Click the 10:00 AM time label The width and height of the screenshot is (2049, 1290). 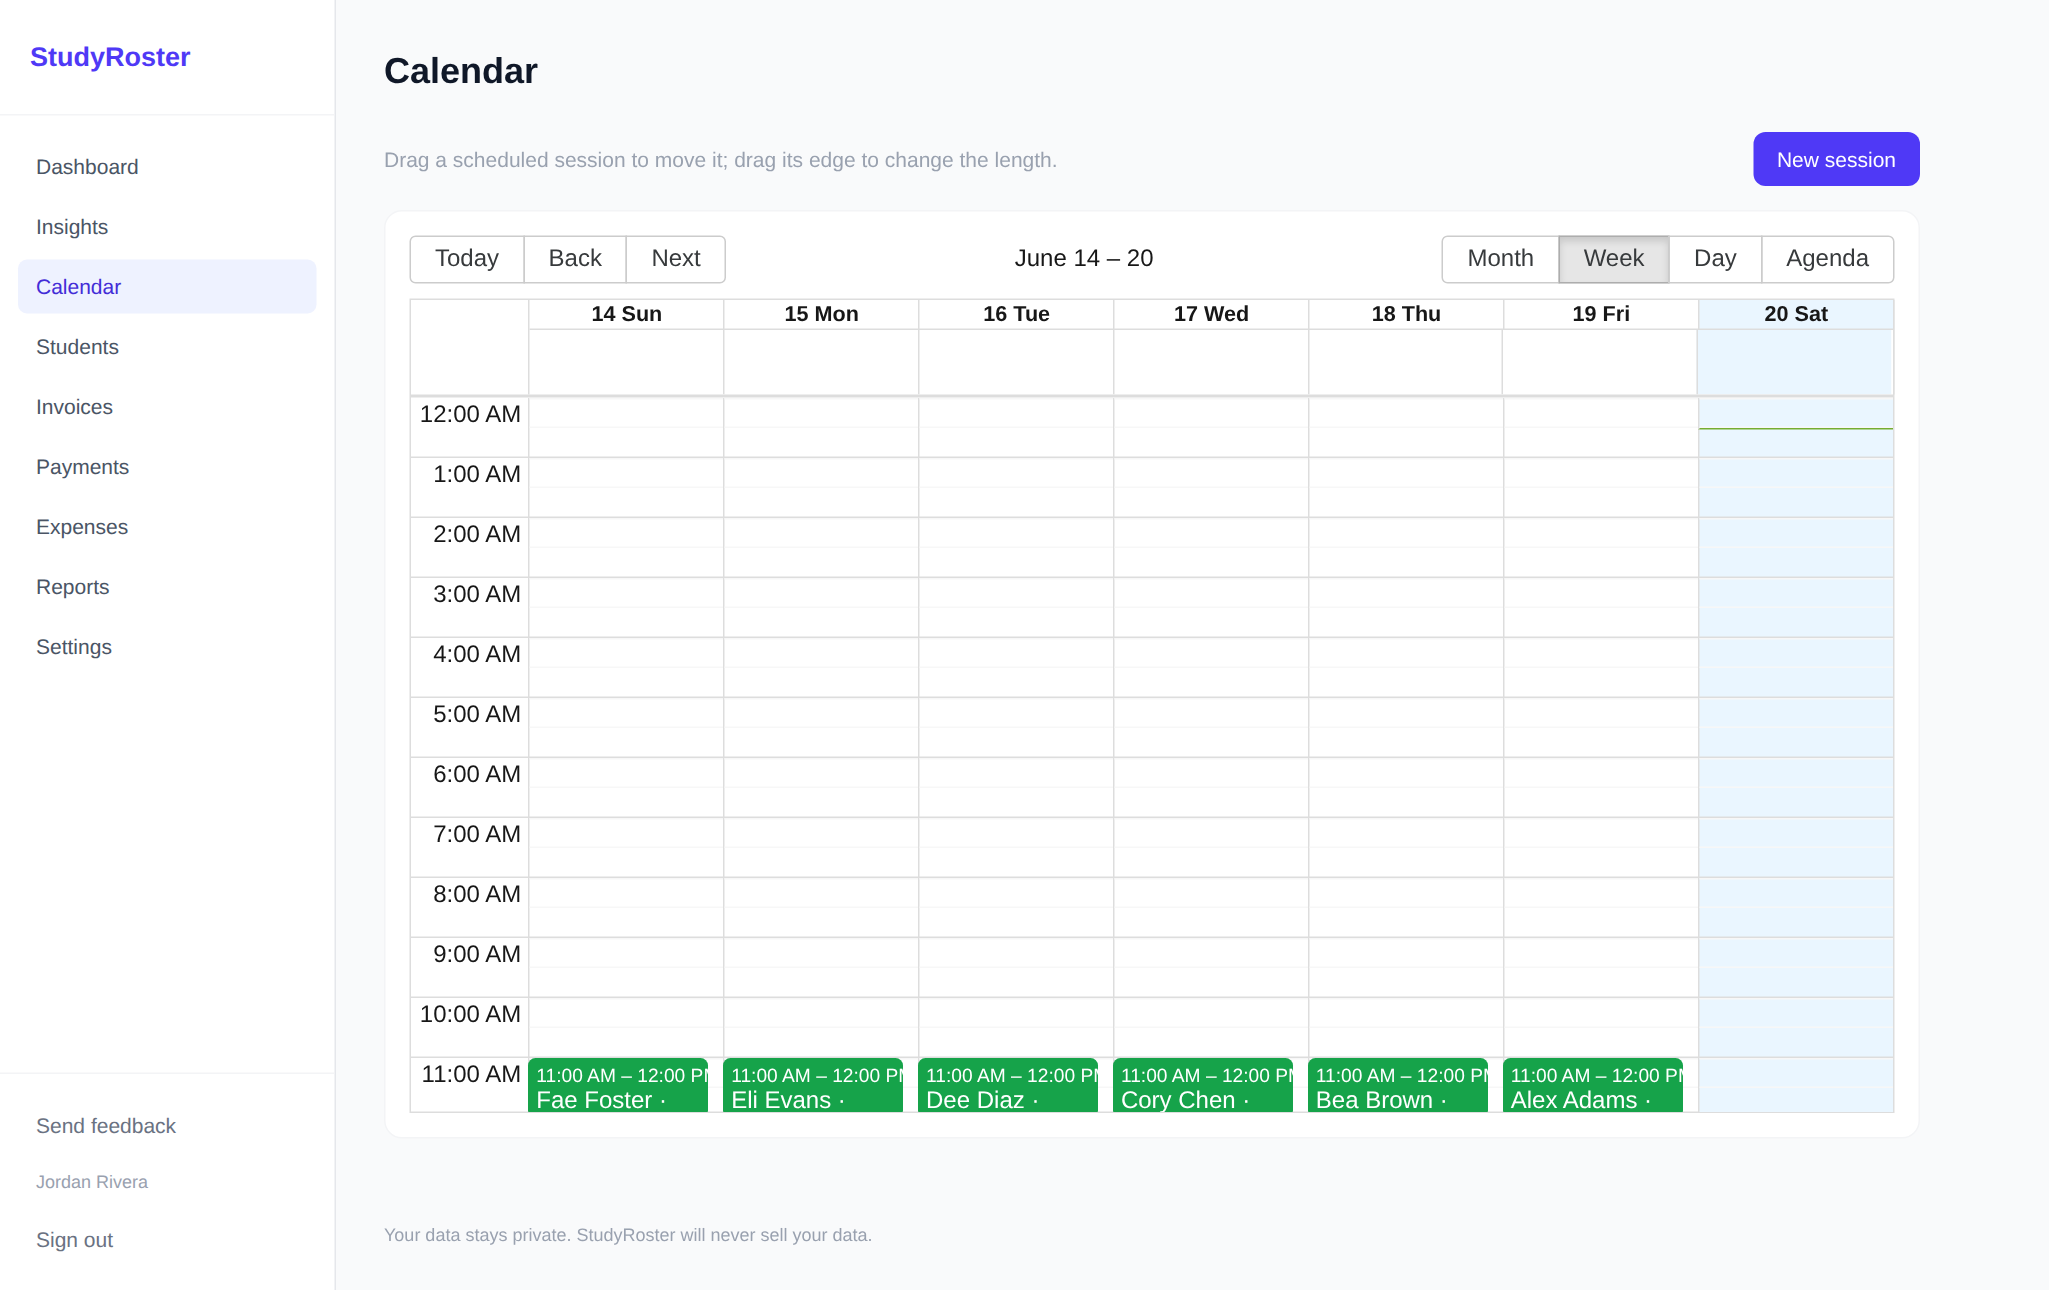point(470,1014)
